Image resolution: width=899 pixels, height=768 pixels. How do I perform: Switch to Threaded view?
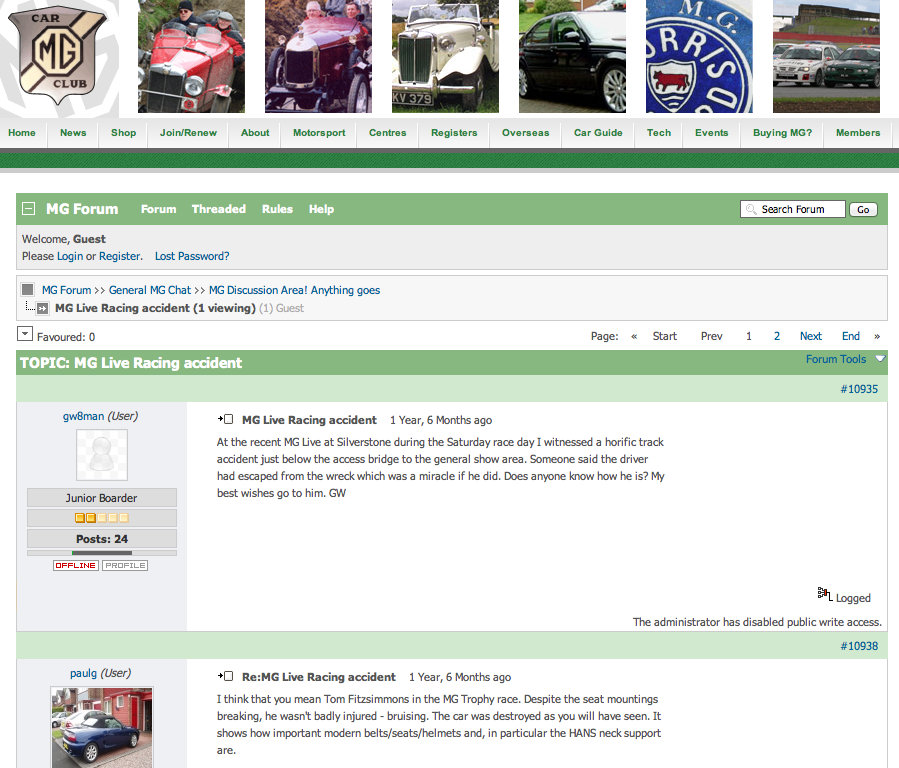tap(219, 209)
